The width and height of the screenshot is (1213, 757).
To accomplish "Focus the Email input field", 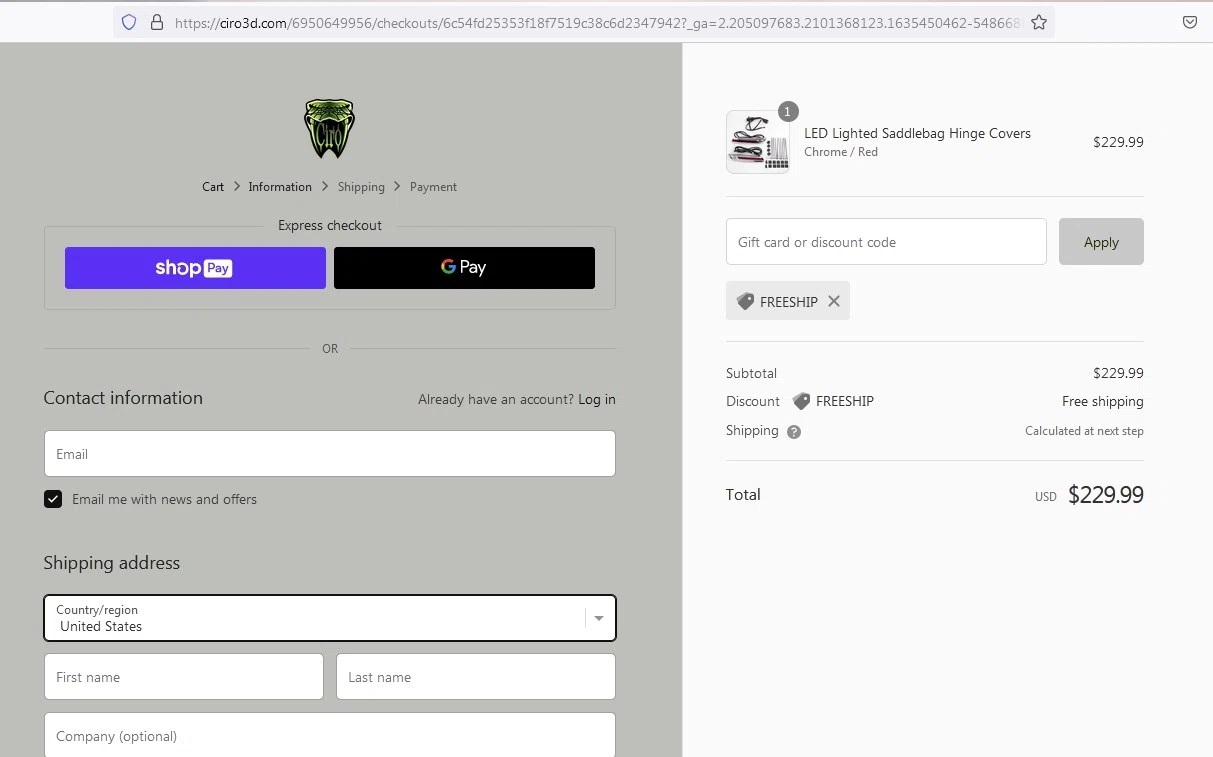I will tap(330, 454).
